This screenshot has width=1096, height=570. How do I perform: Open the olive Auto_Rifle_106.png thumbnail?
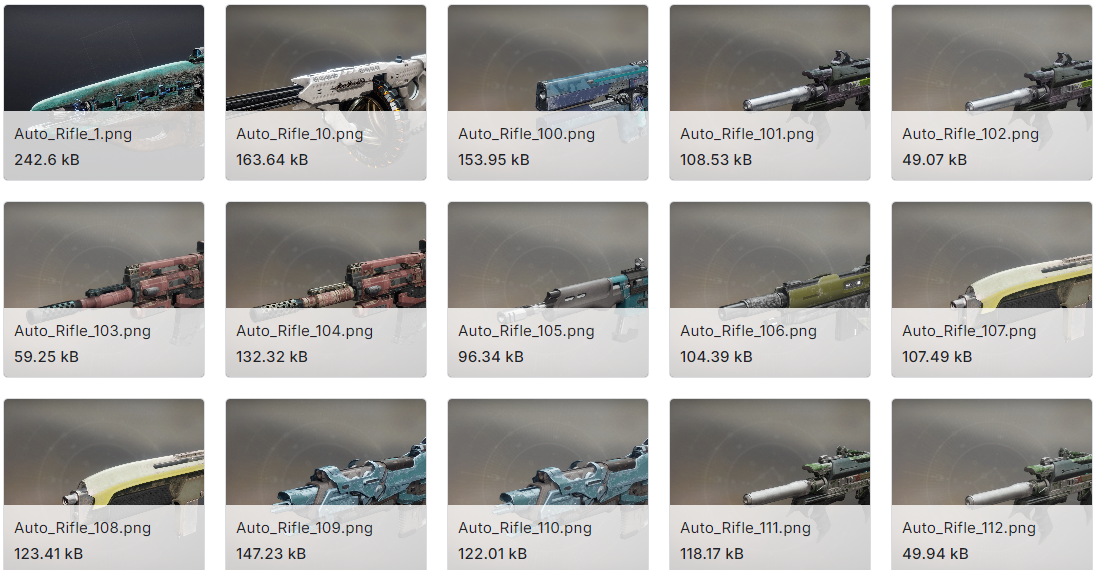(770, 290)
